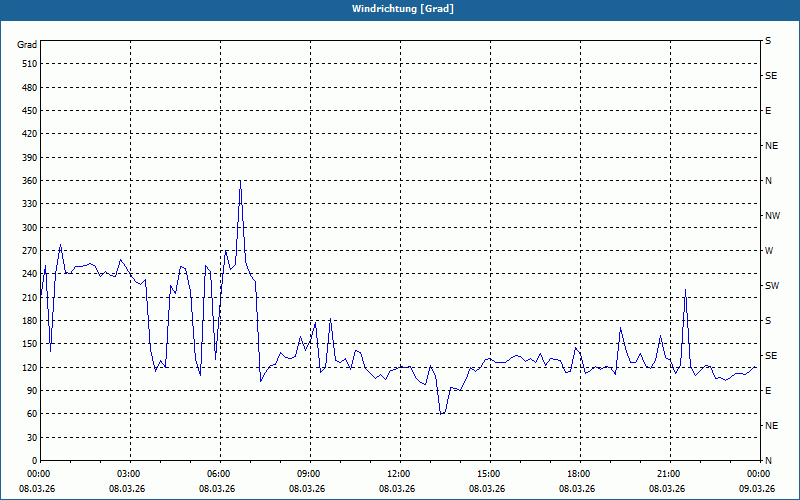Select the 90 degree y-axis label
800x500 pixels.
tap(30, 391)
